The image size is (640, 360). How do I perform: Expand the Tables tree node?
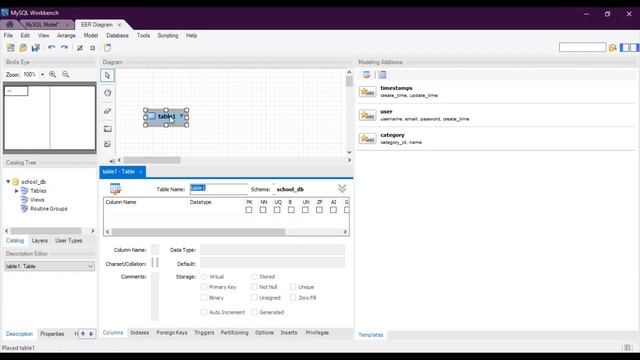point(17,191)
